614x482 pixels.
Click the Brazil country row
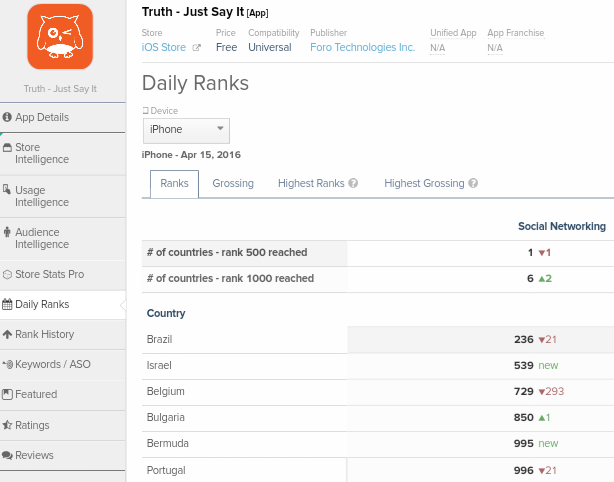click(378, 339)
